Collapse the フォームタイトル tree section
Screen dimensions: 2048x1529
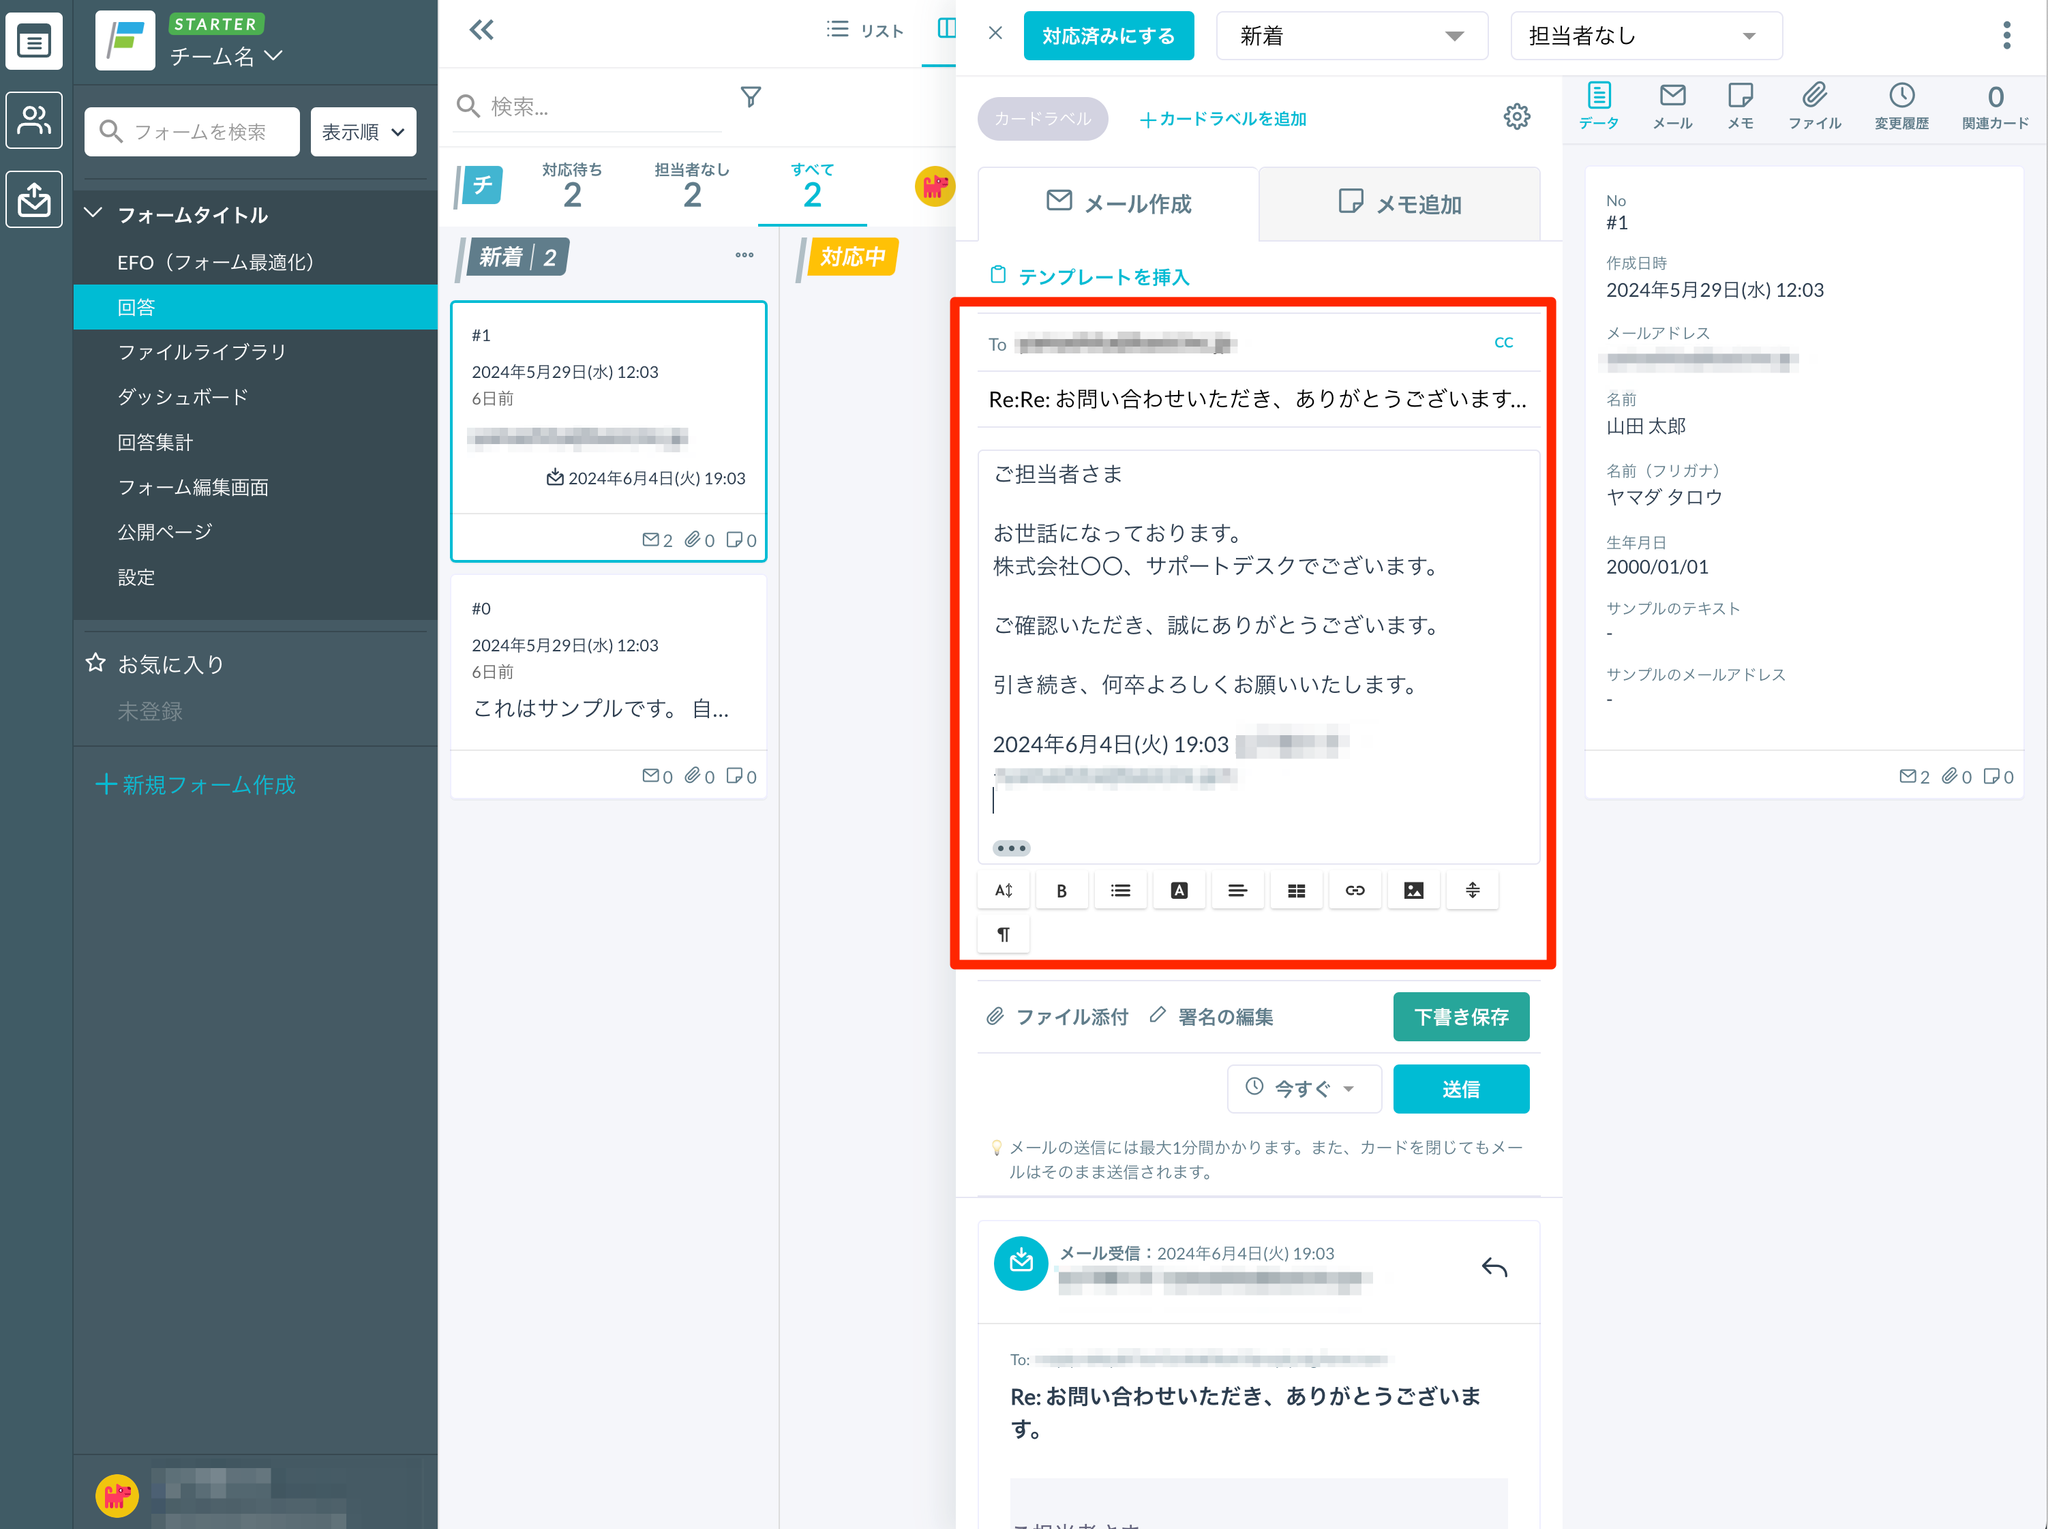point(94,214)
